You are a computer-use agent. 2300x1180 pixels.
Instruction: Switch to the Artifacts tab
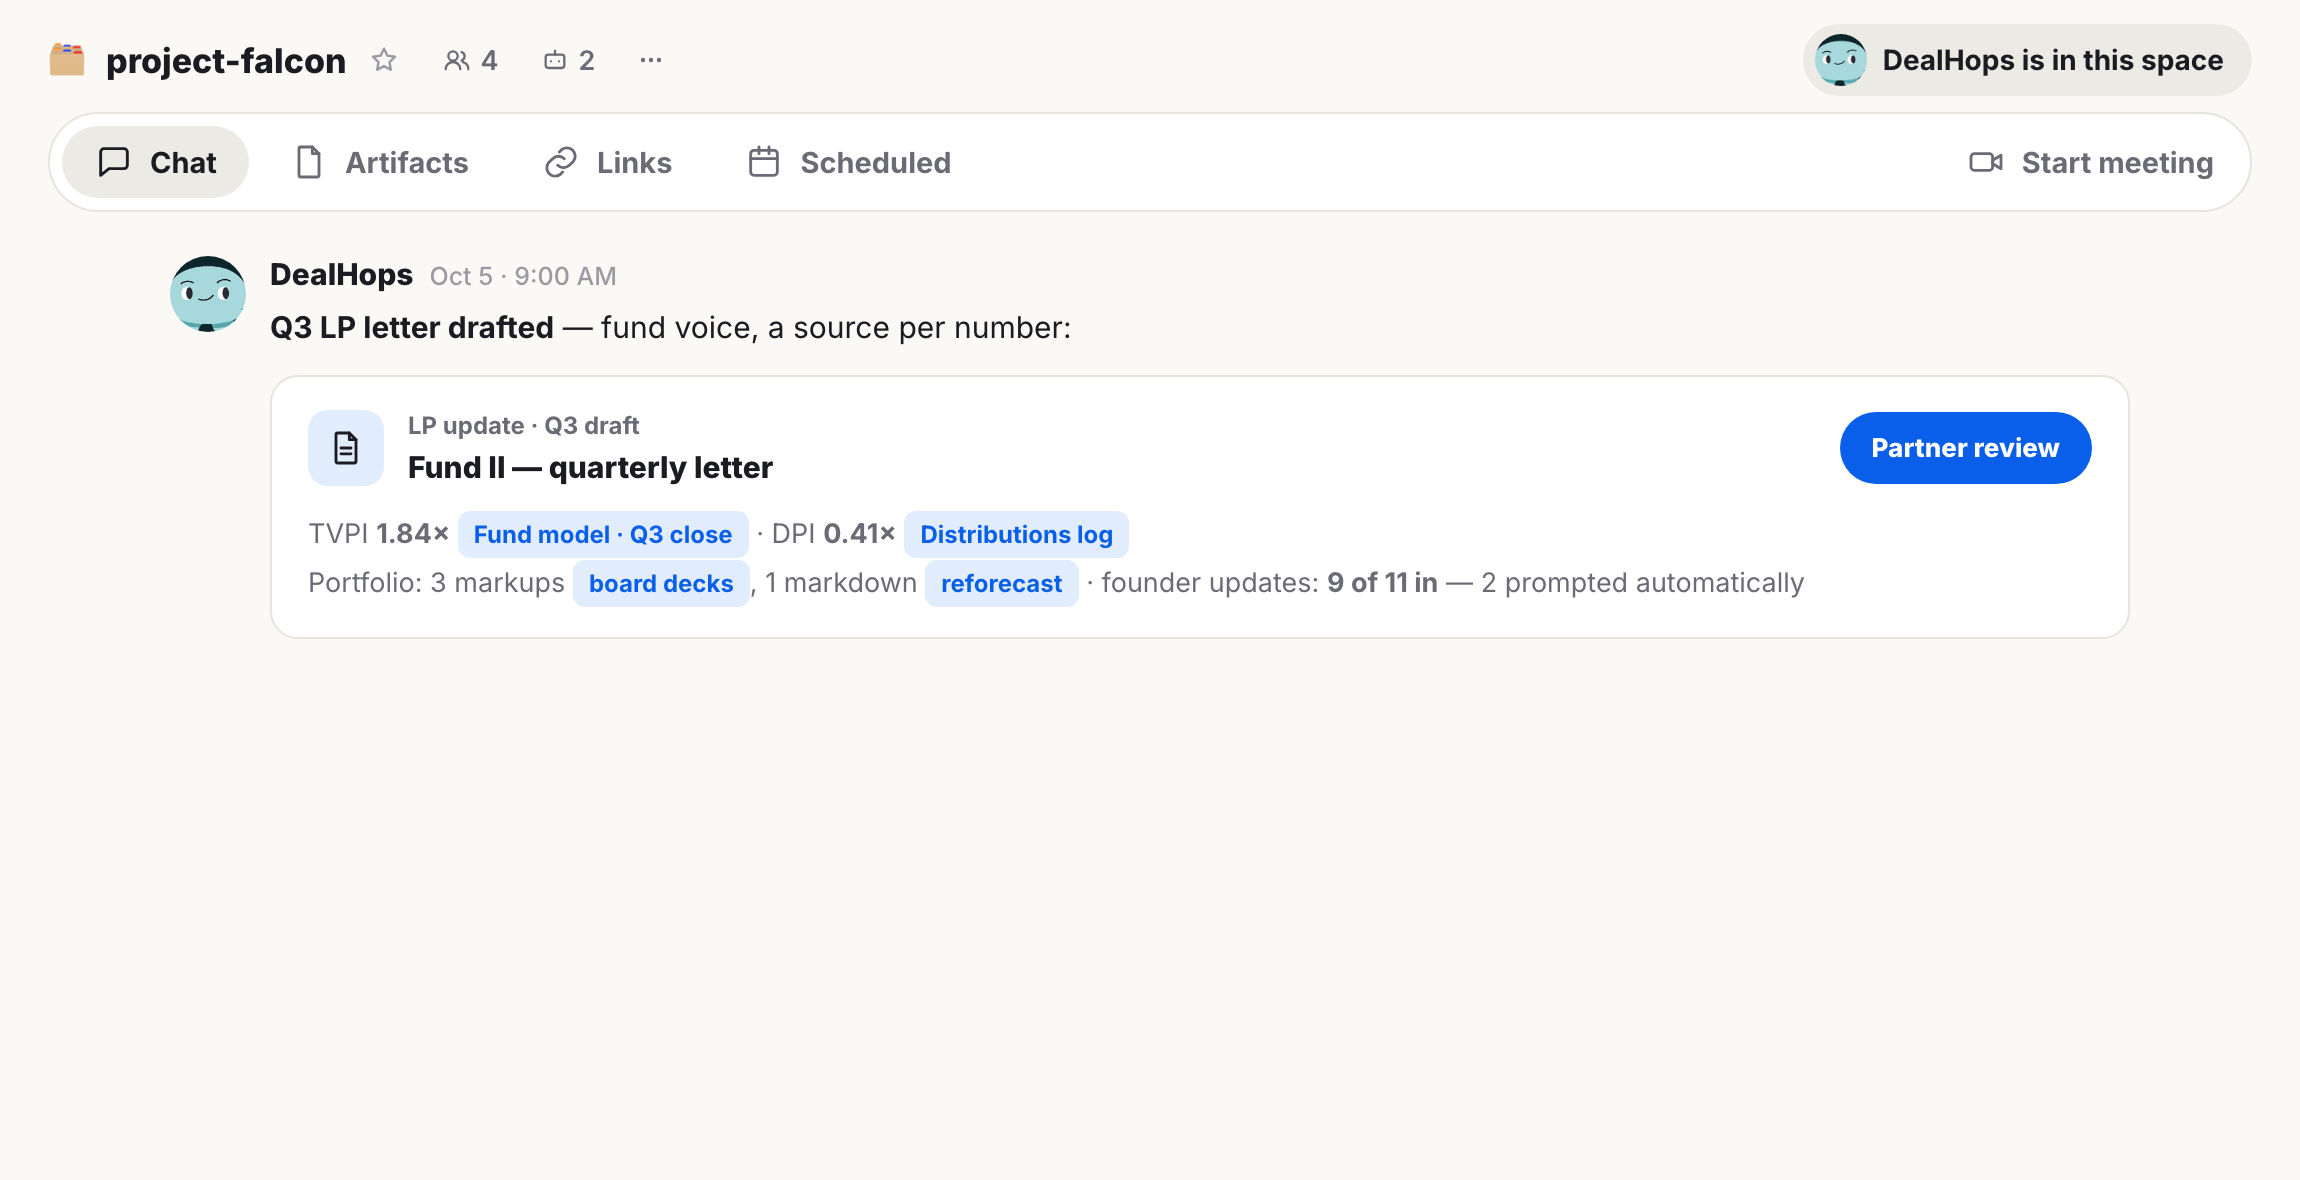coord(382,162)
